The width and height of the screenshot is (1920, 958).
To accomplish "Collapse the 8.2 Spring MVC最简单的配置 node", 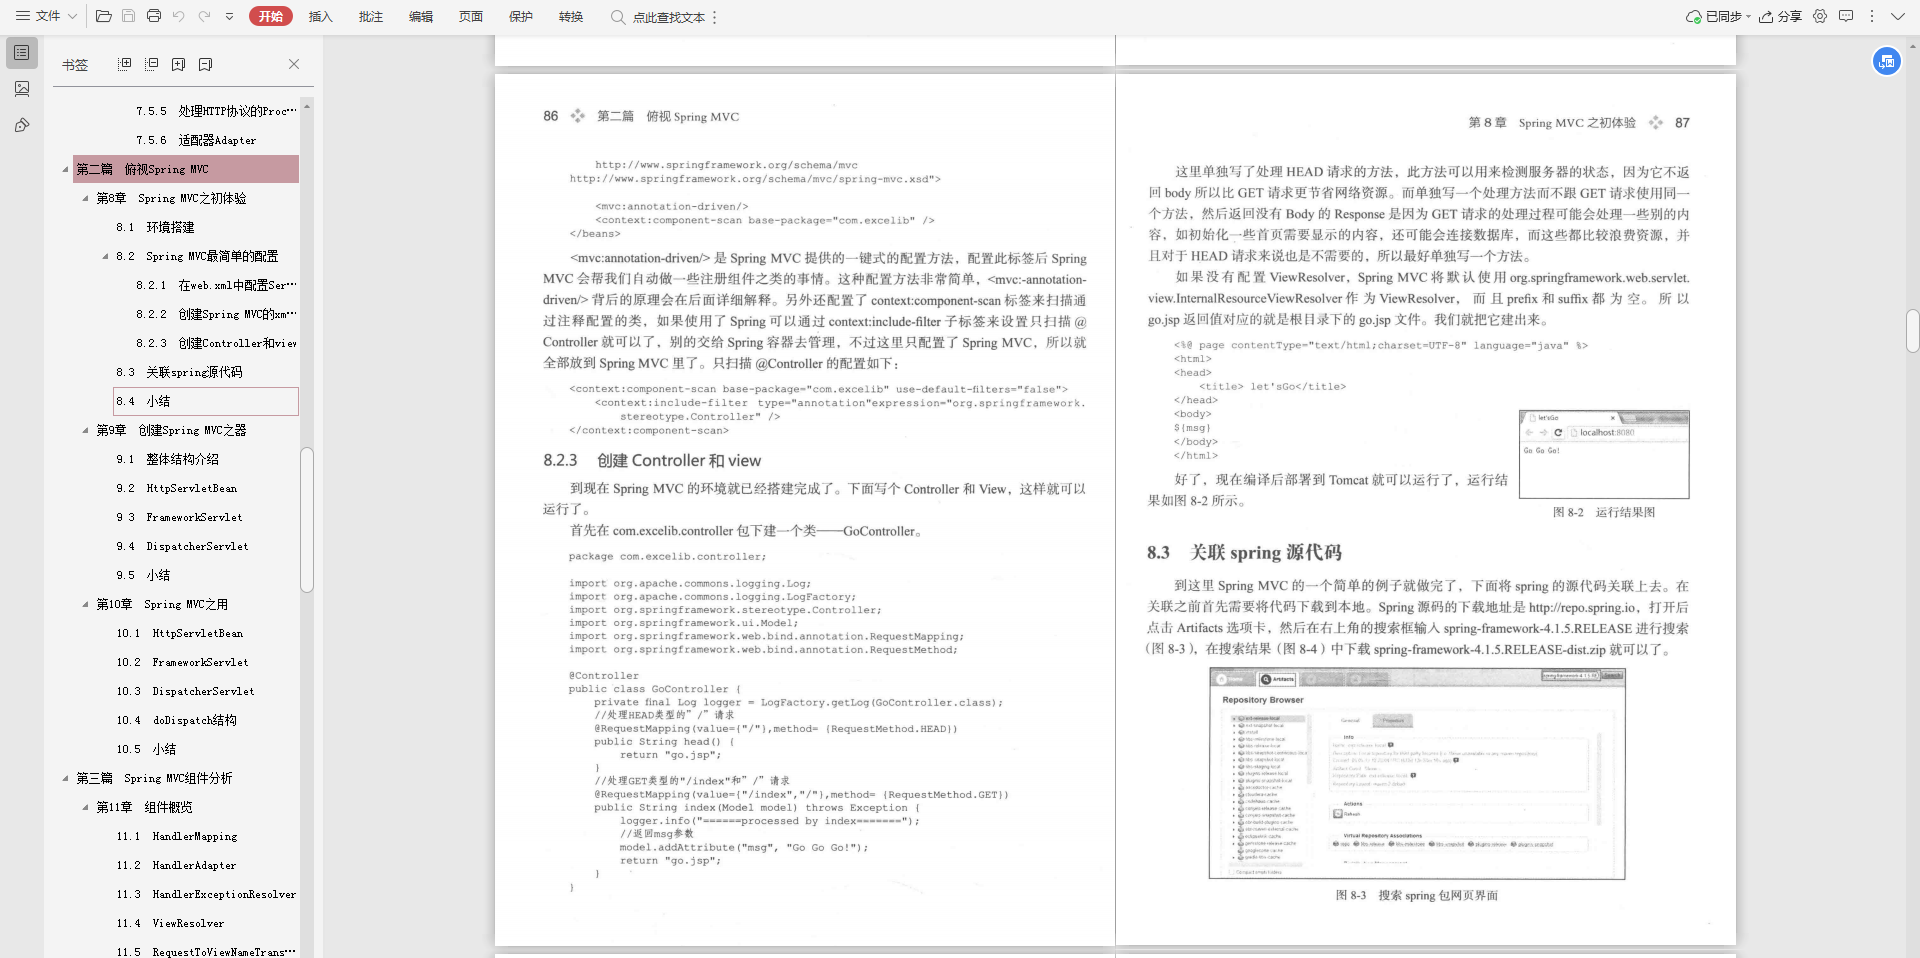I will [105, 256].
